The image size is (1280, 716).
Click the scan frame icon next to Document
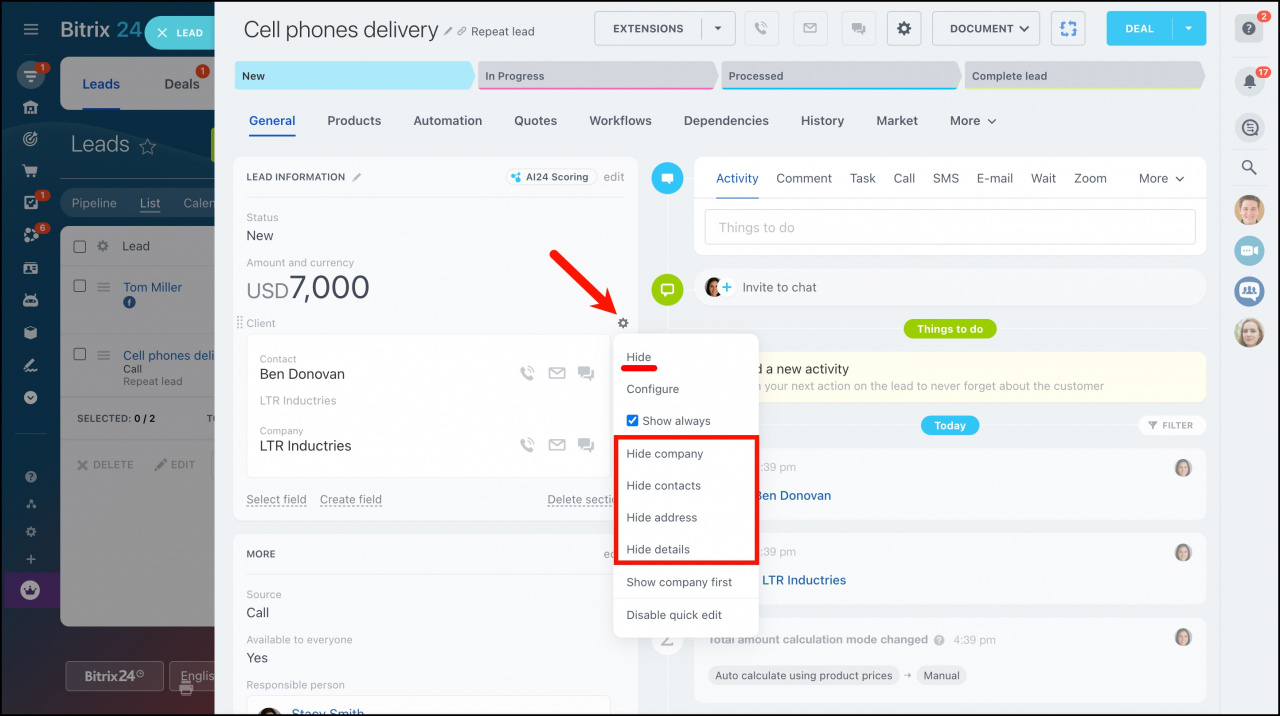tap(1068, 29)
